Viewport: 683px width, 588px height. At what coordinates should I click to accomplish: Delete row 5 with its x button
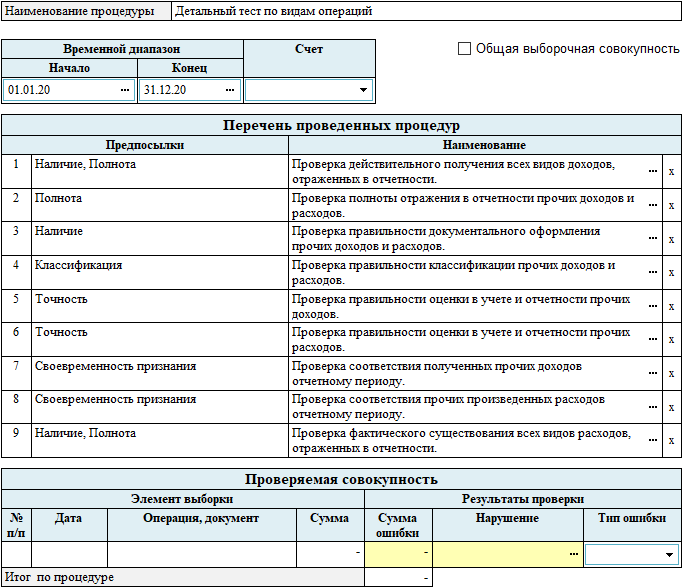coord(672,307)
